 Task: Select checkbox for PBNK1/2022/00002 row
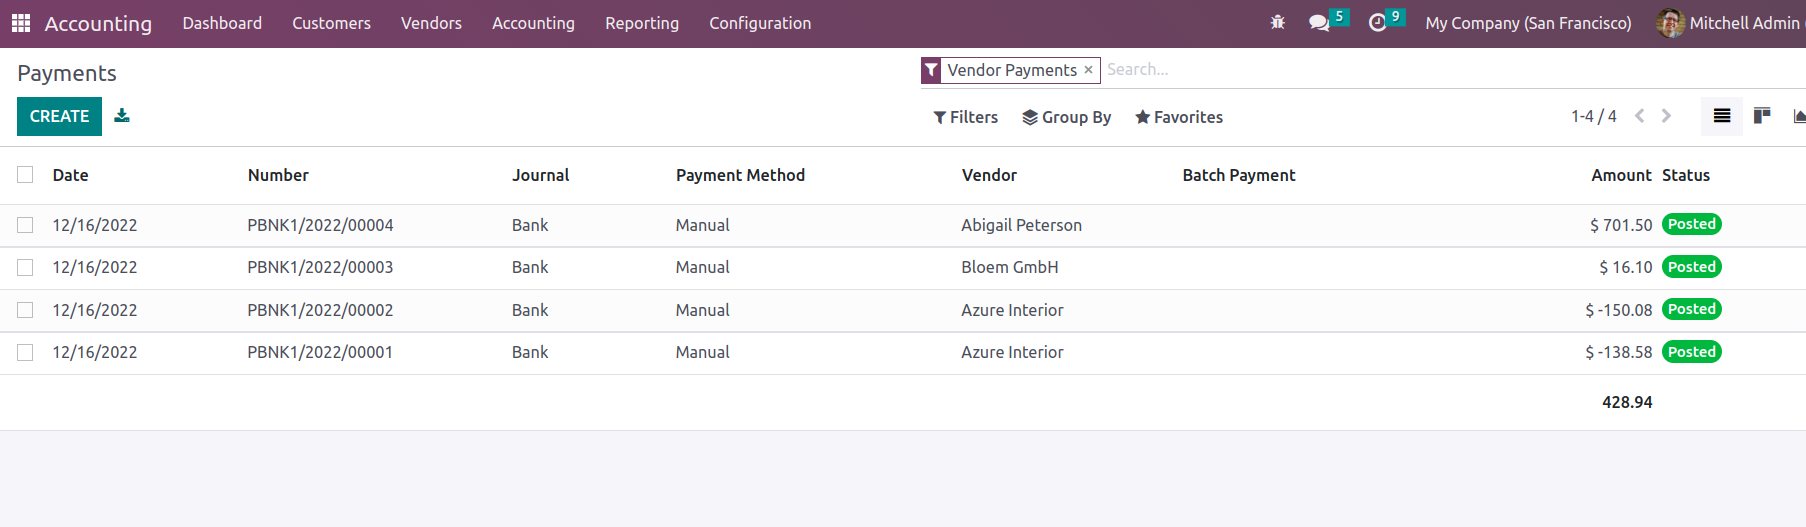click(25, 310)
